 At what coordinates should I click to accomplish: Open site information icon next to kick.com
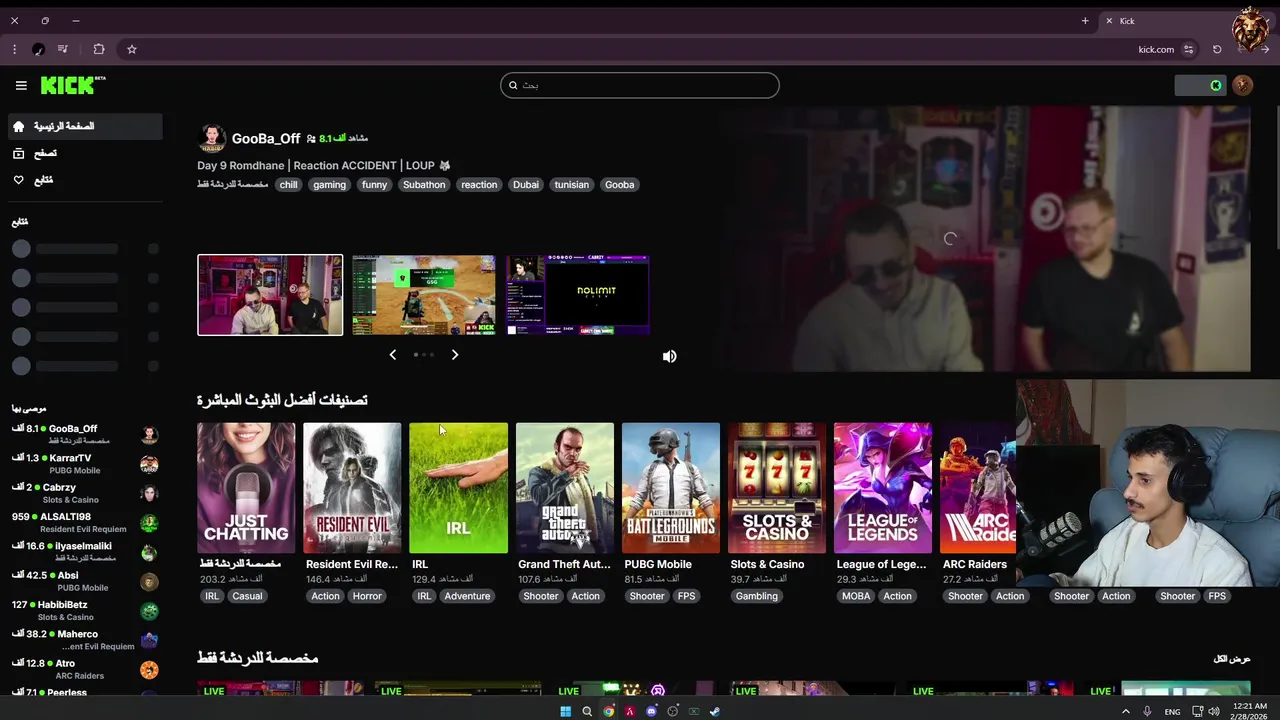point(1188,49)
